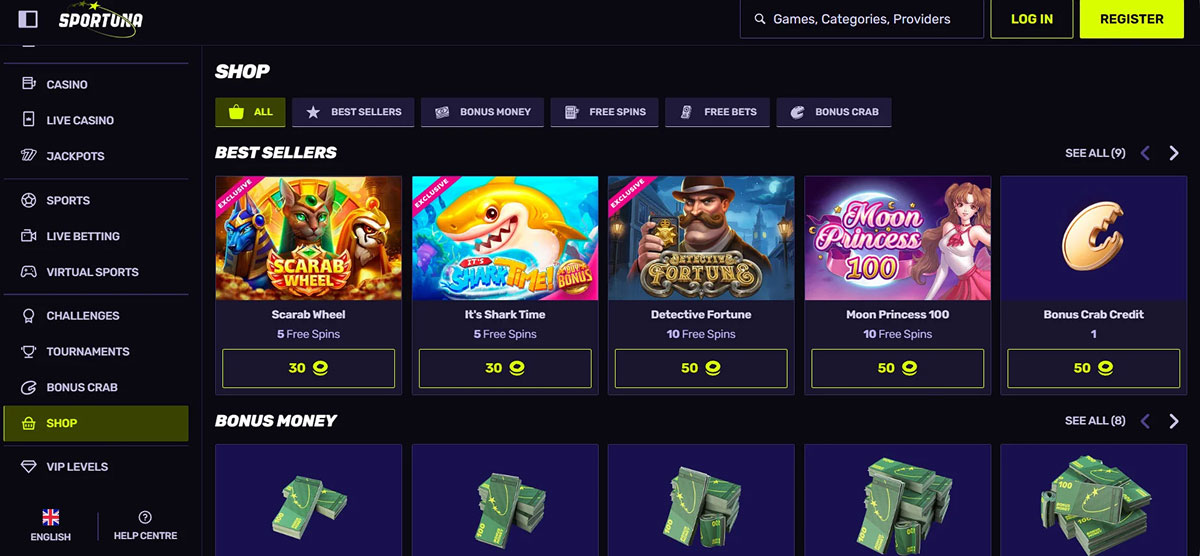This screenshot has width=1200, height=556.
Task: Open the Casino section icon
Action: tap(28, 84)
